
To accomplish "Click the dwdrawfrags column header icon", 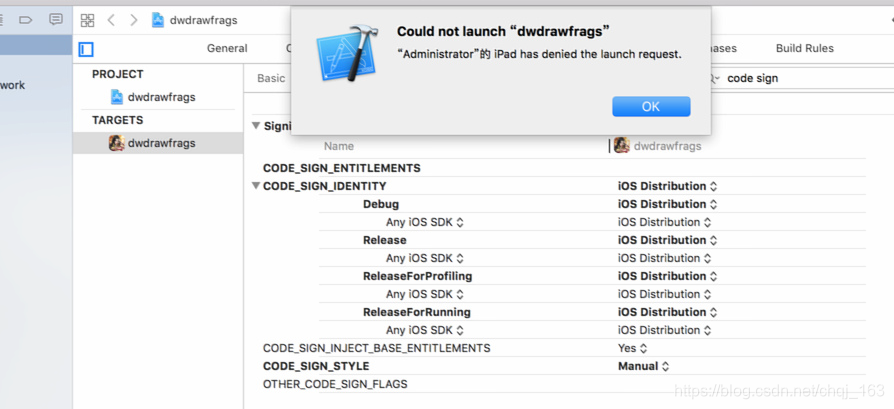I will pos(621,145).
